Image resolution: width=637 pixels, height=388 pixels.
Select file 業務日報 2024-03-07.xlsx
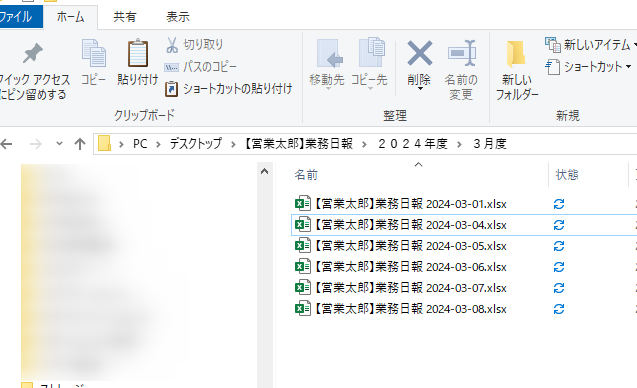pos(410,288)
